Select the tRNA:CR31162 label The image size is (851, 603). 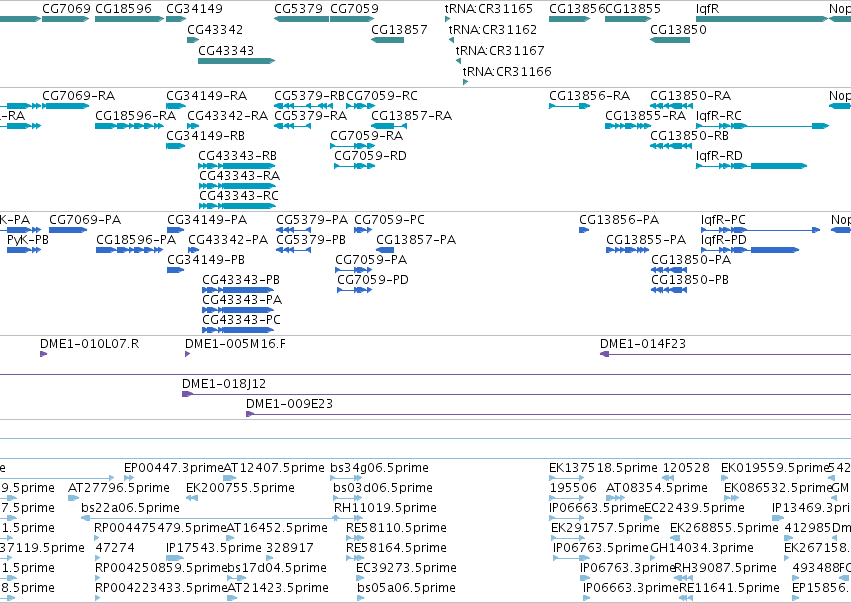[x=493, y=29]
